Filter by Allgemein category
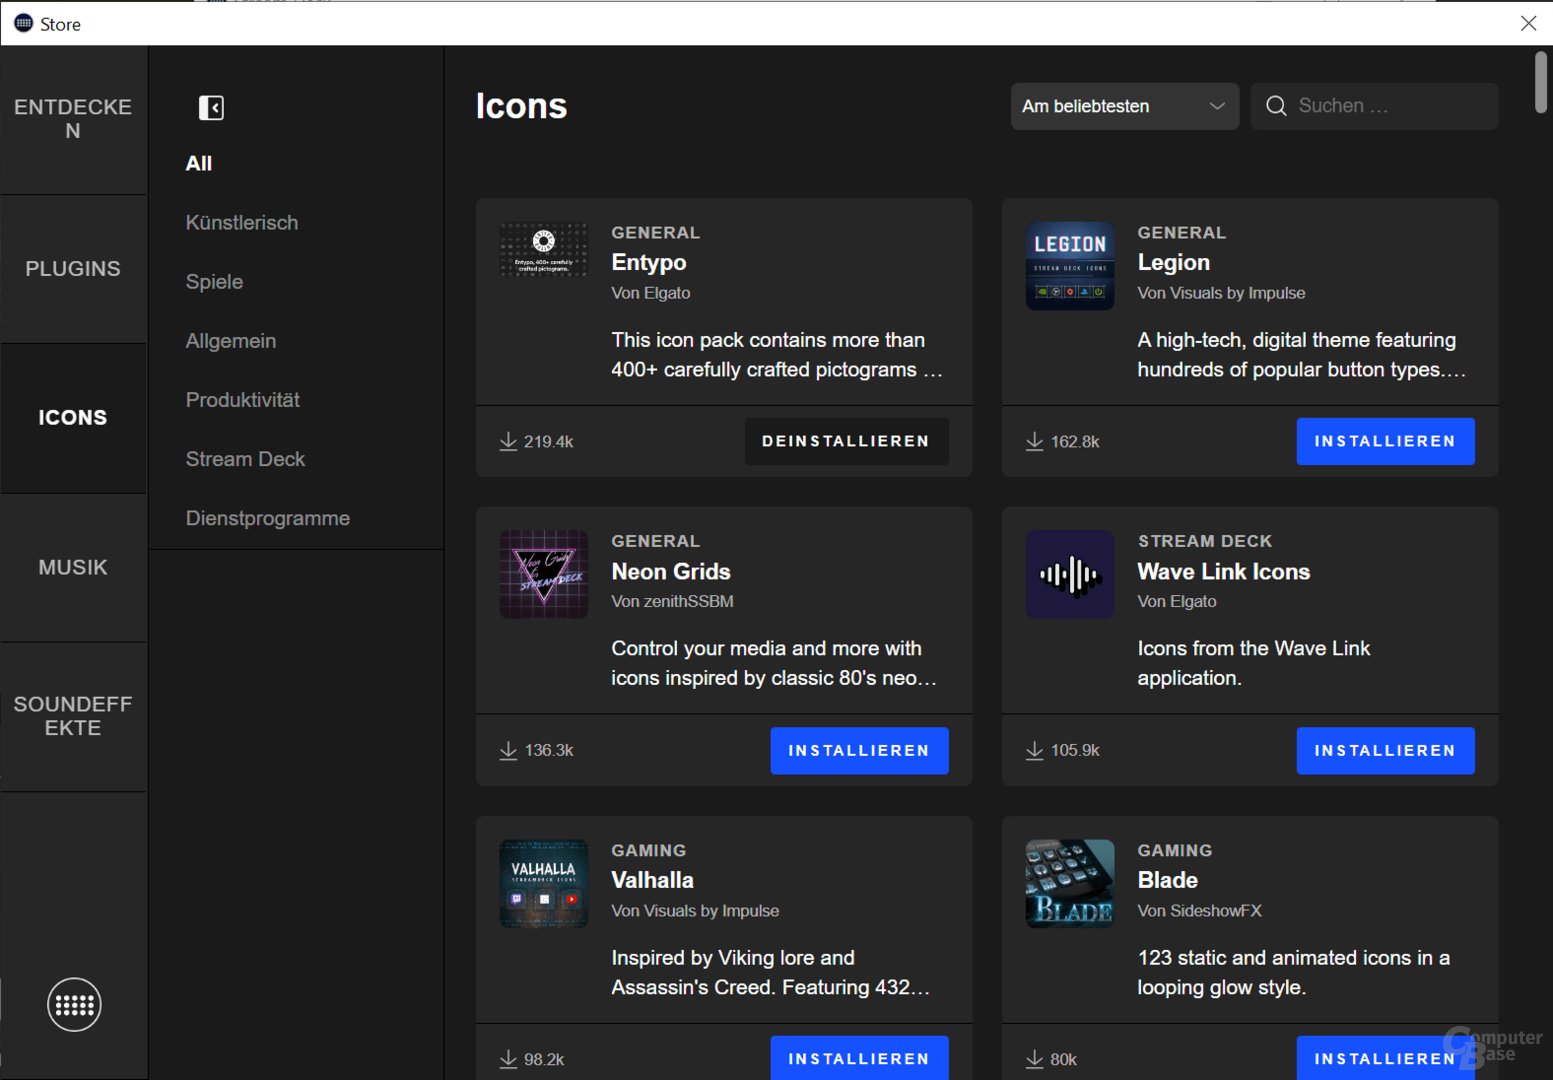This screenshot has width=1553, height=1080. click(231, 340)
